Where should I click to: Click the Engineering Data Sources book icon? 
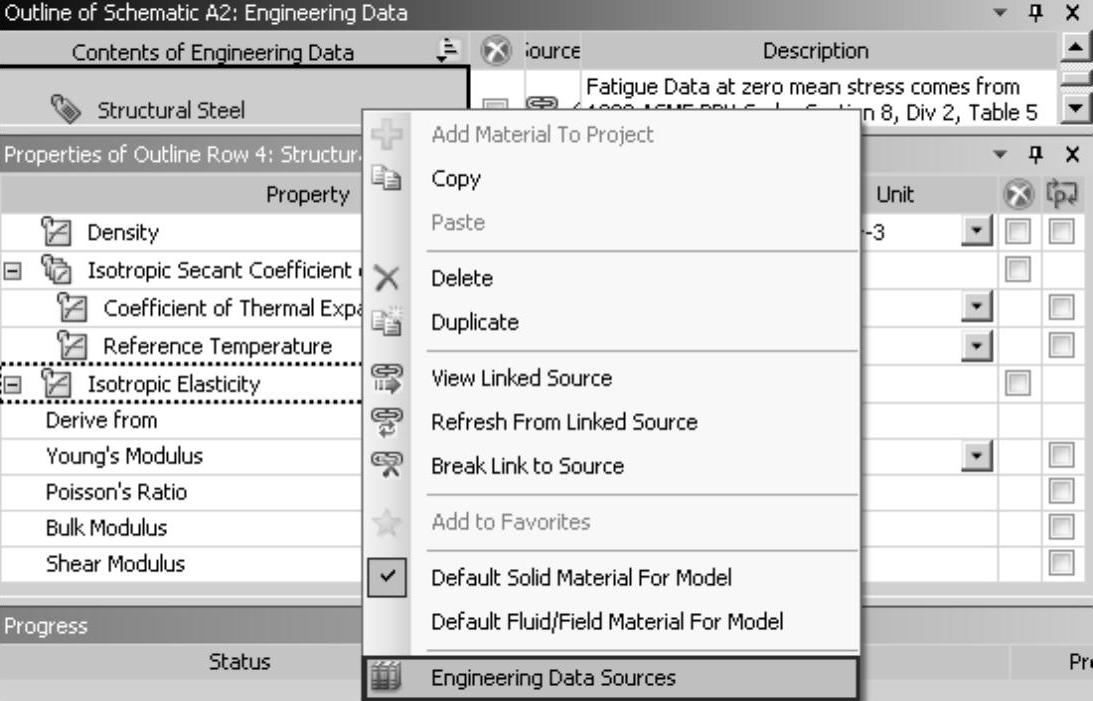click(x=386, y=678)
